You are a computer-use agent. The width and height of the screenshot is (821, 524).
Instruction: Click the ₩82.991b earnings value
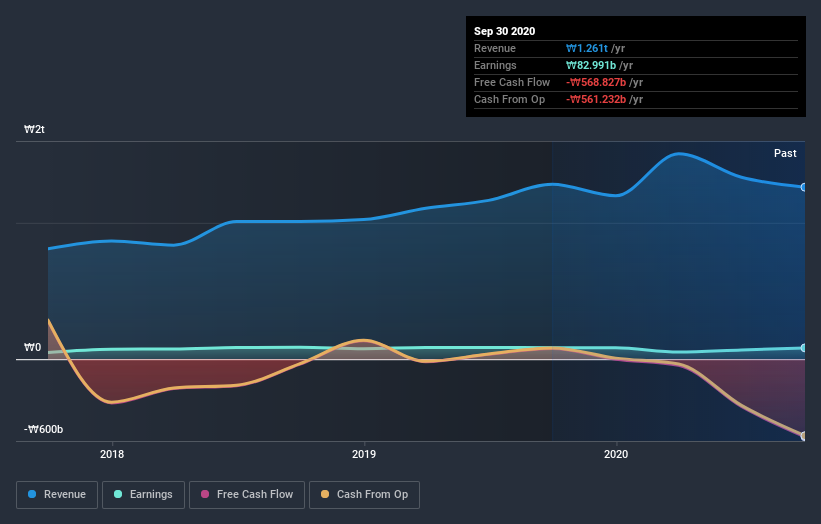591,65
